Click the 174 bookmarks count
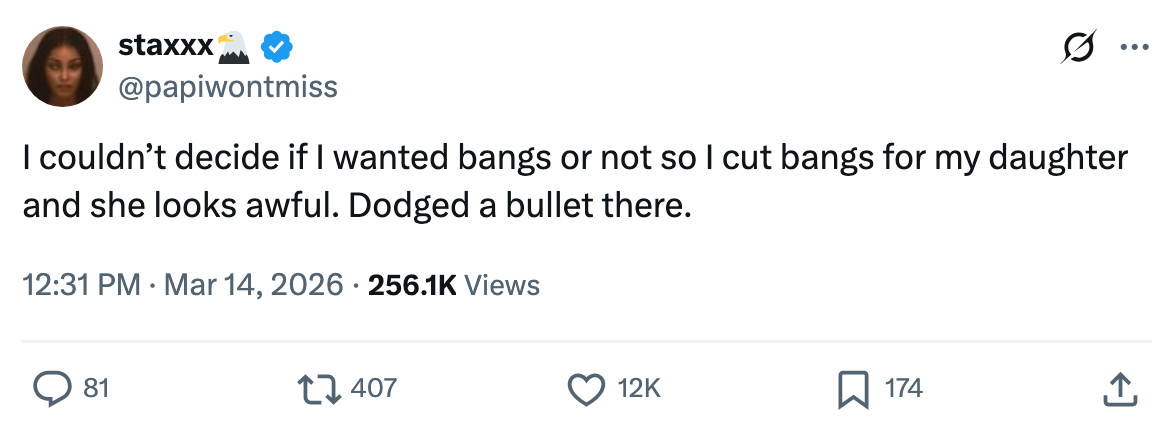 [904, 388]
